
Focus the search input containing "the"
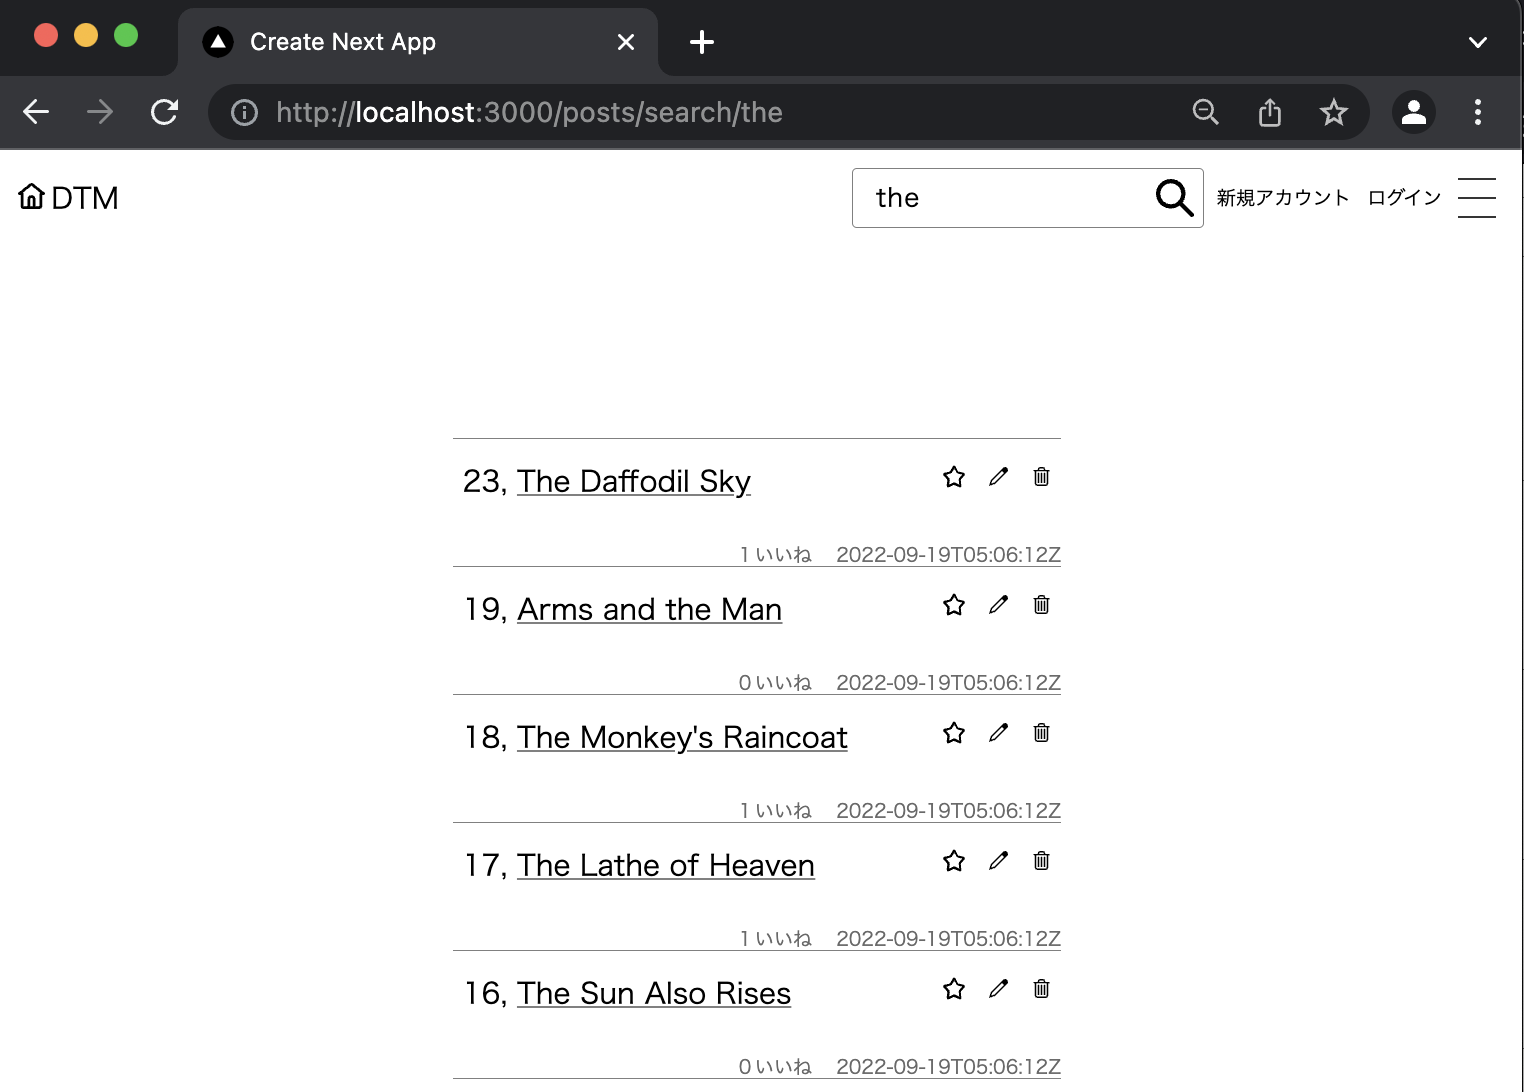tap(1000, 198)
